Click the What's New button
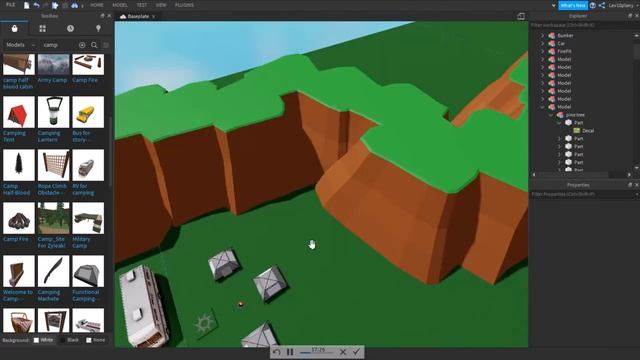The image size is (640, 360). click(573, 5)
